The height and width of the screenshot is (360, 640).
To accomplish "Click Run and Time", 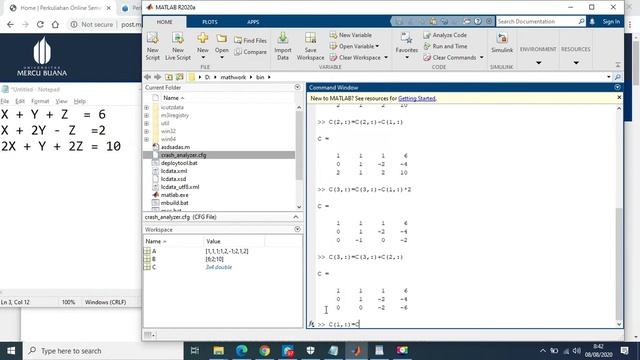I will click(445, 46).
